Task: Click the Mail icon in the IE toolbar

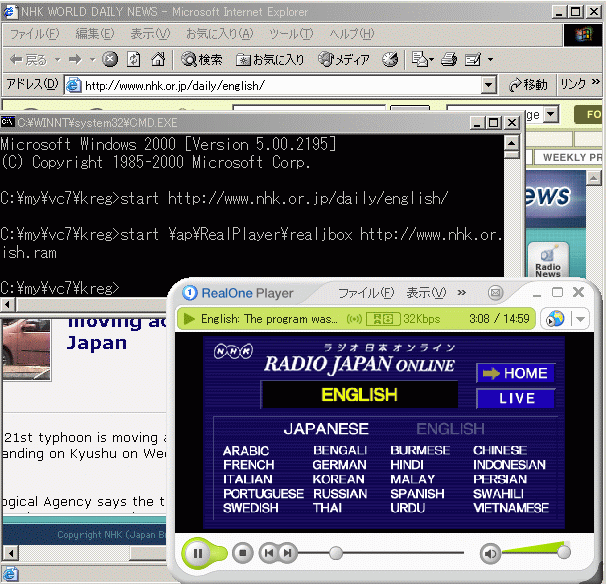Action: (x=420, y=60)
